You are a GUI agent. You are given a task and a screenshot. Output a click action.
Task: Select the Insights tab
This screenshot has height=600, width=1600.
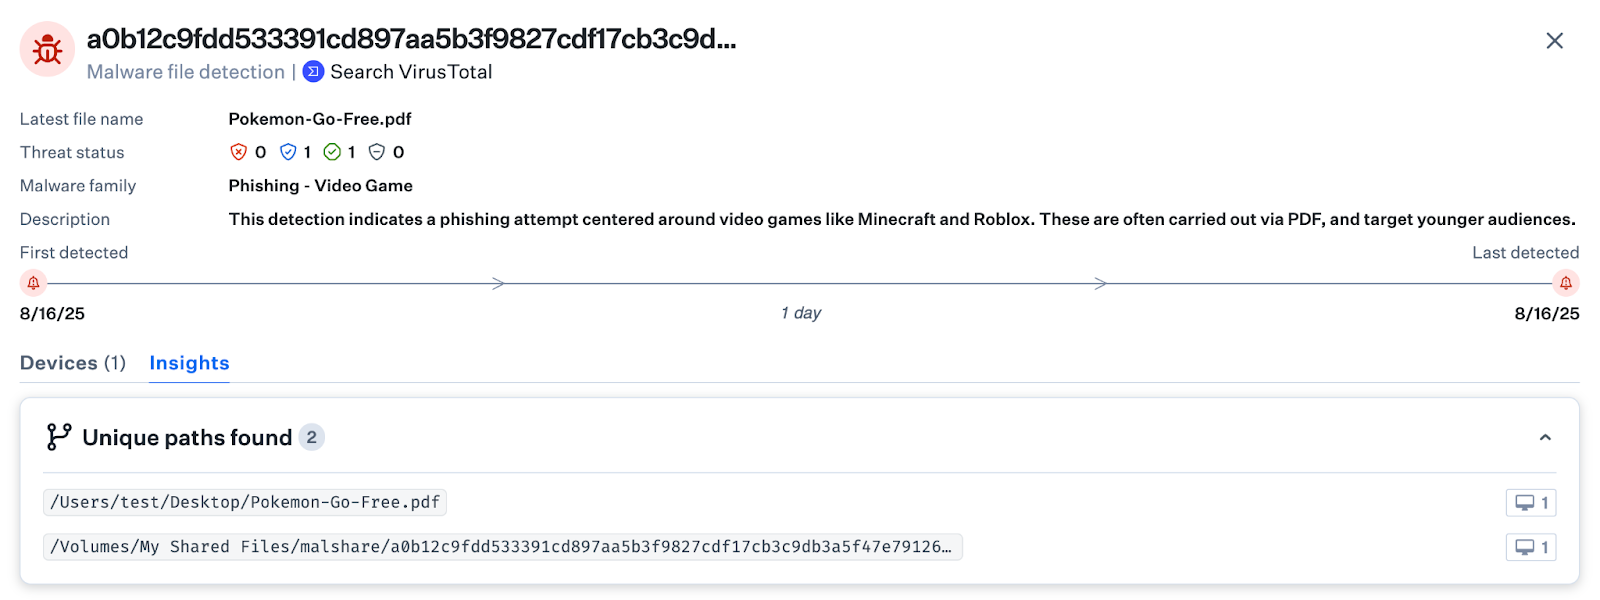tap(189, 363)
